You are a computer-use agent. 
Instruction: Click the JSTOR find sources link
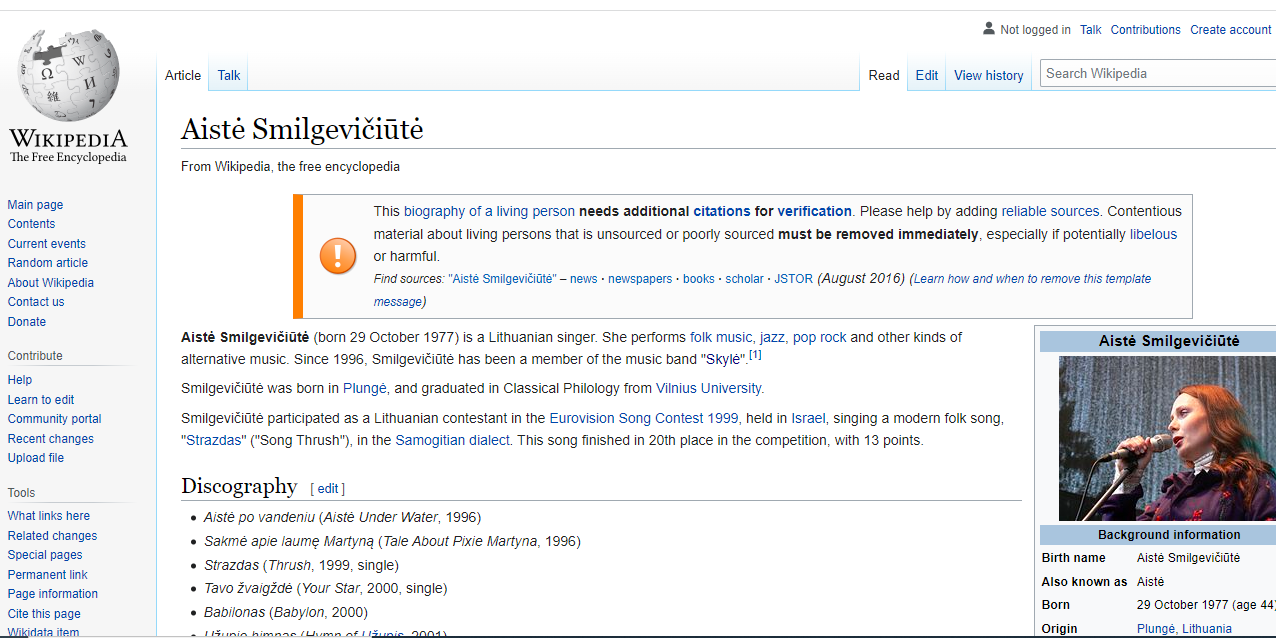794,279
